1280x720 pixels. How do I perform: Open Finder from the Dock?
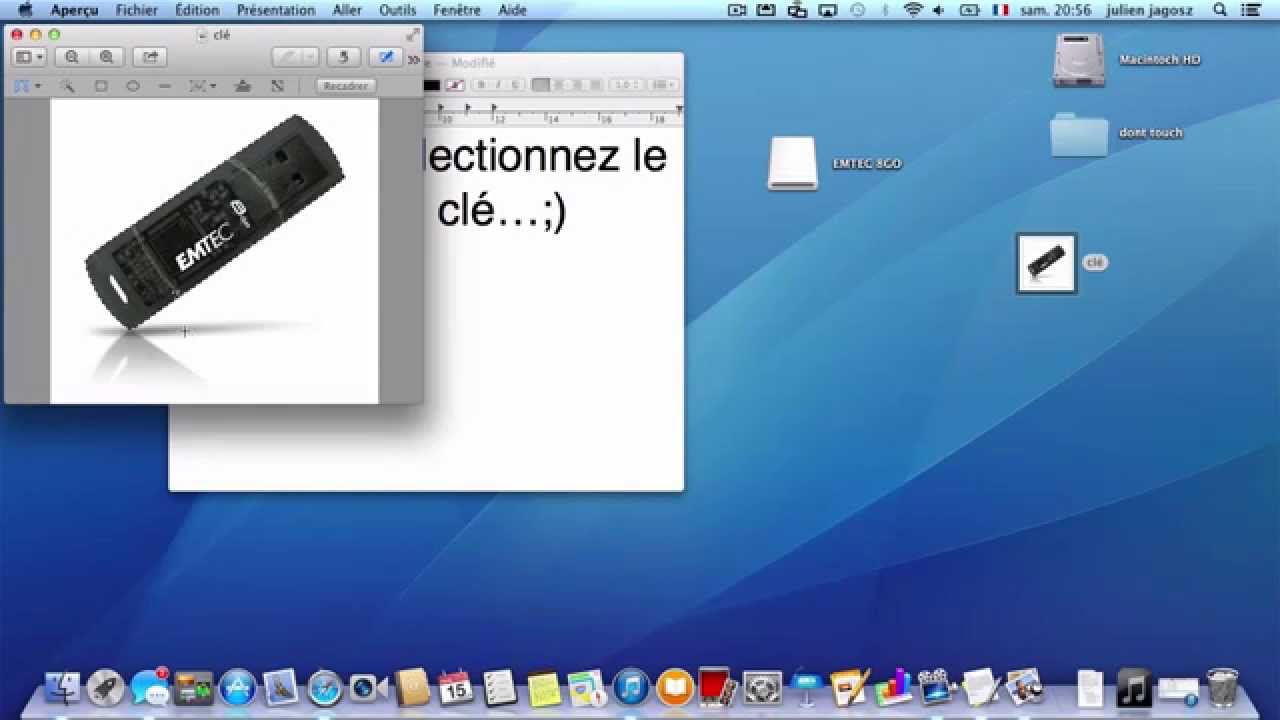(63, 687)
